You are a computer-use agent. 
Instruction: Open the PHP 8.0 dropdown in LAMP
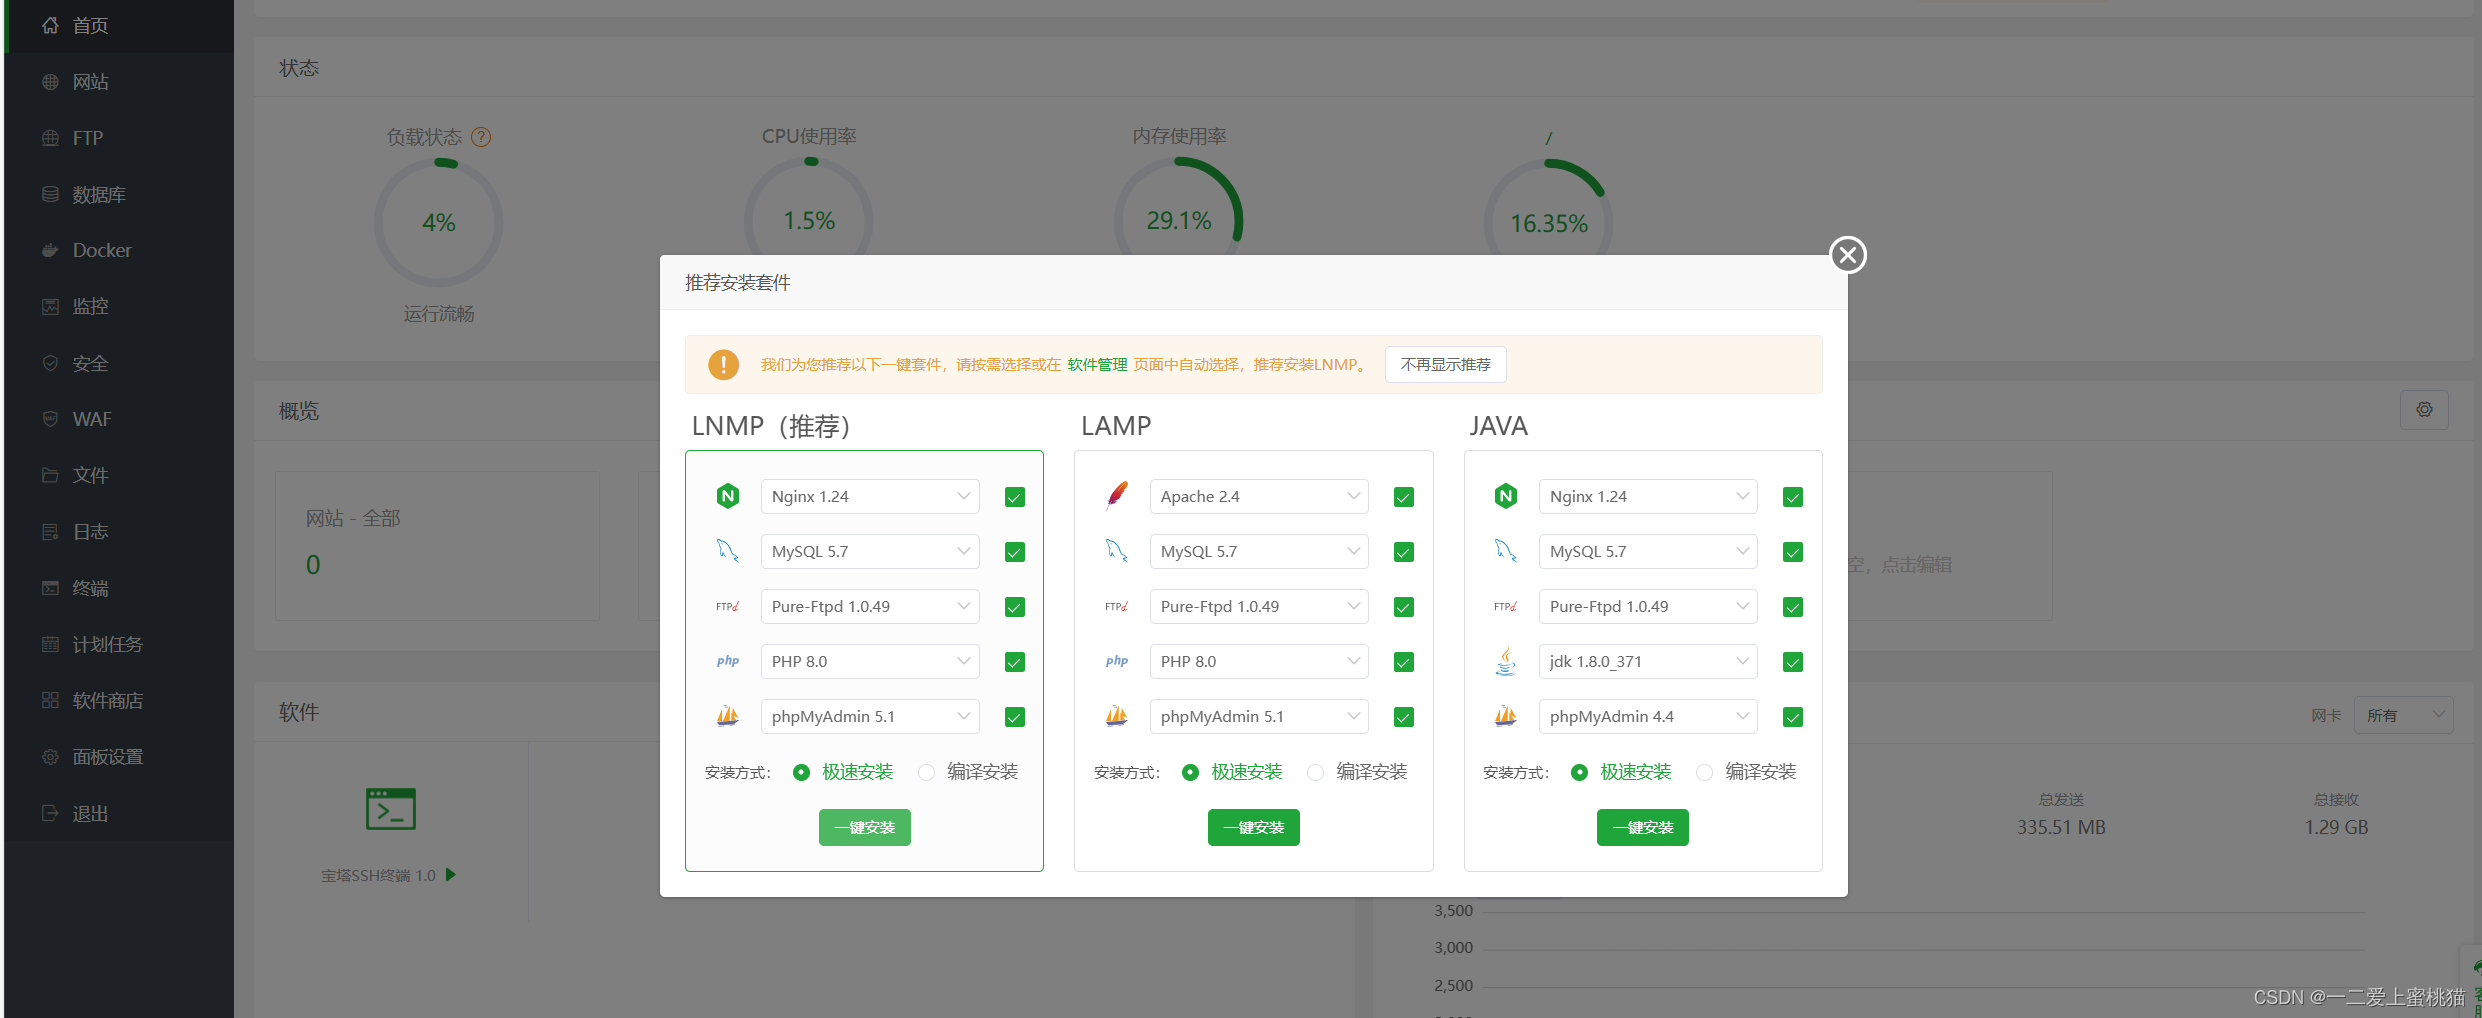click(x=1259, y=661)
